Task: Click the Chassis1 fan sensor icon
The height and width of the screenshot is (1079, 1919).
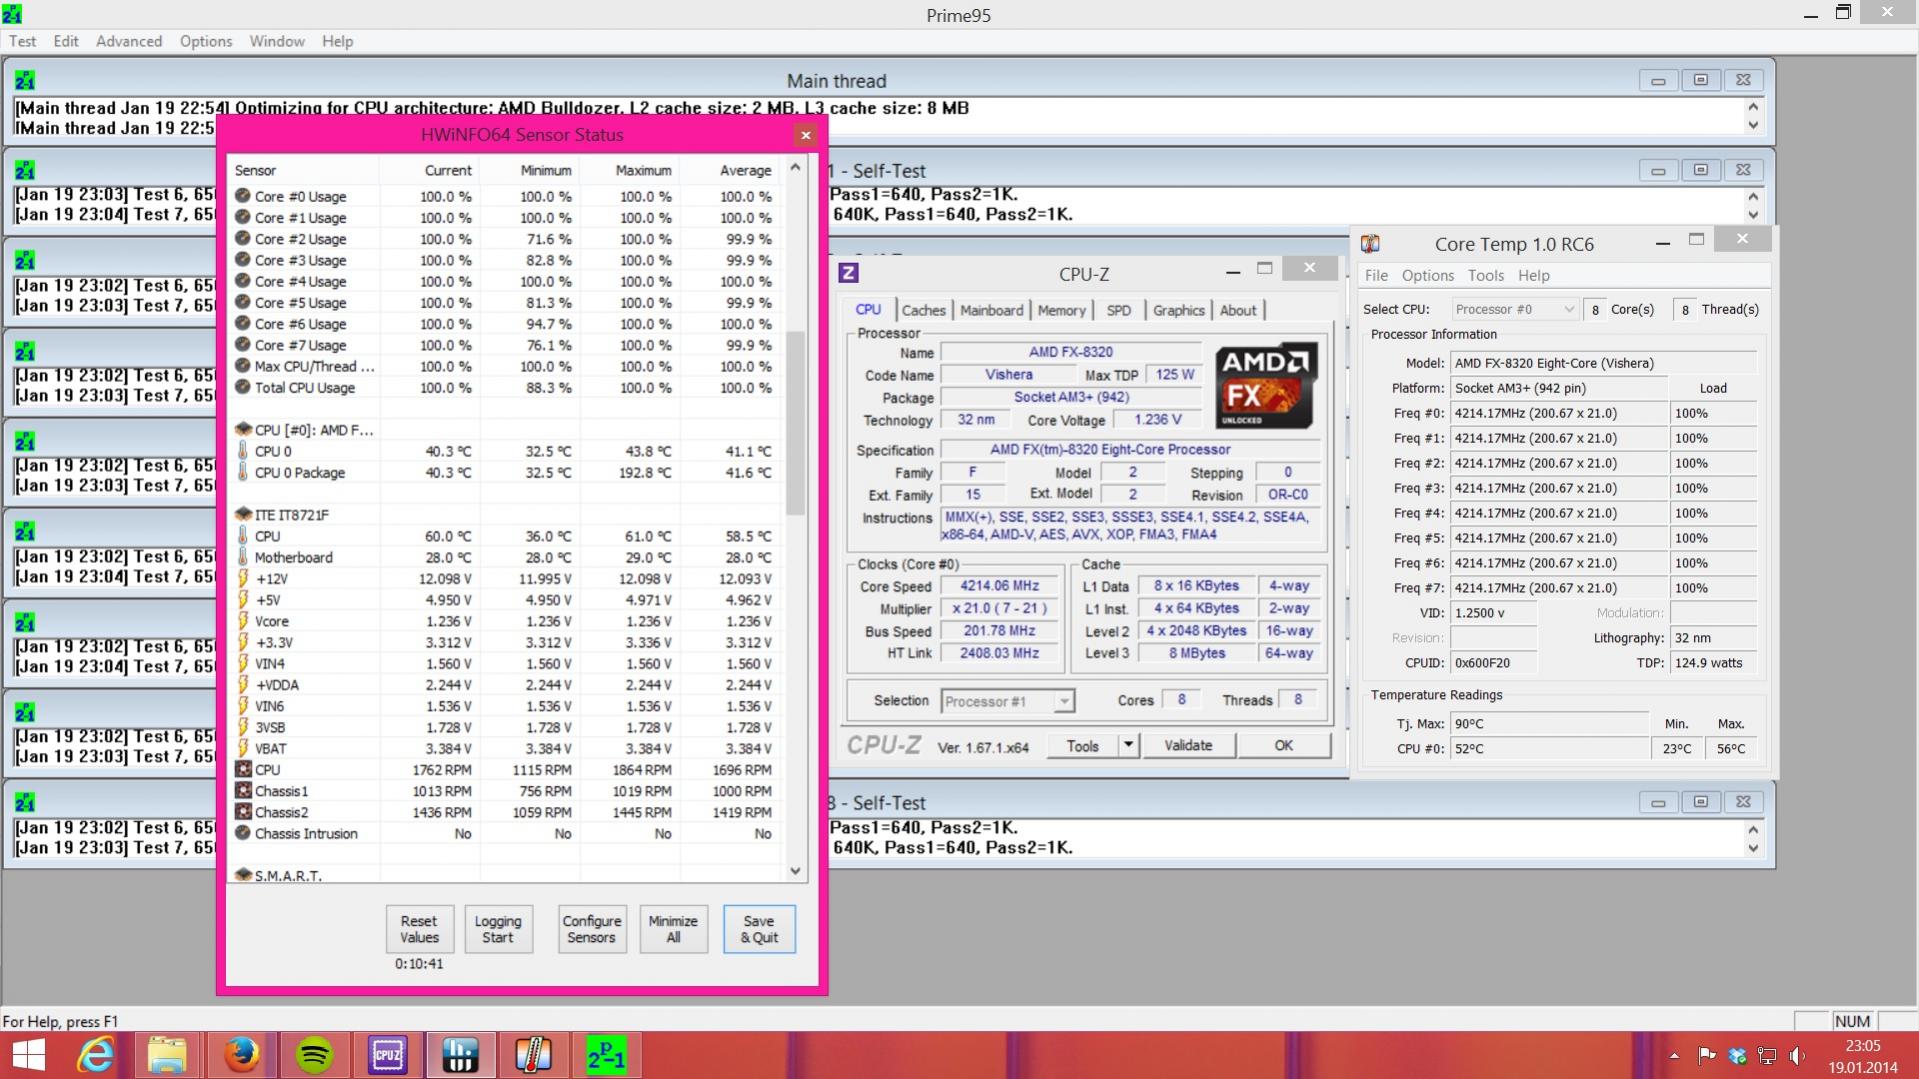Action: point(242,790)
